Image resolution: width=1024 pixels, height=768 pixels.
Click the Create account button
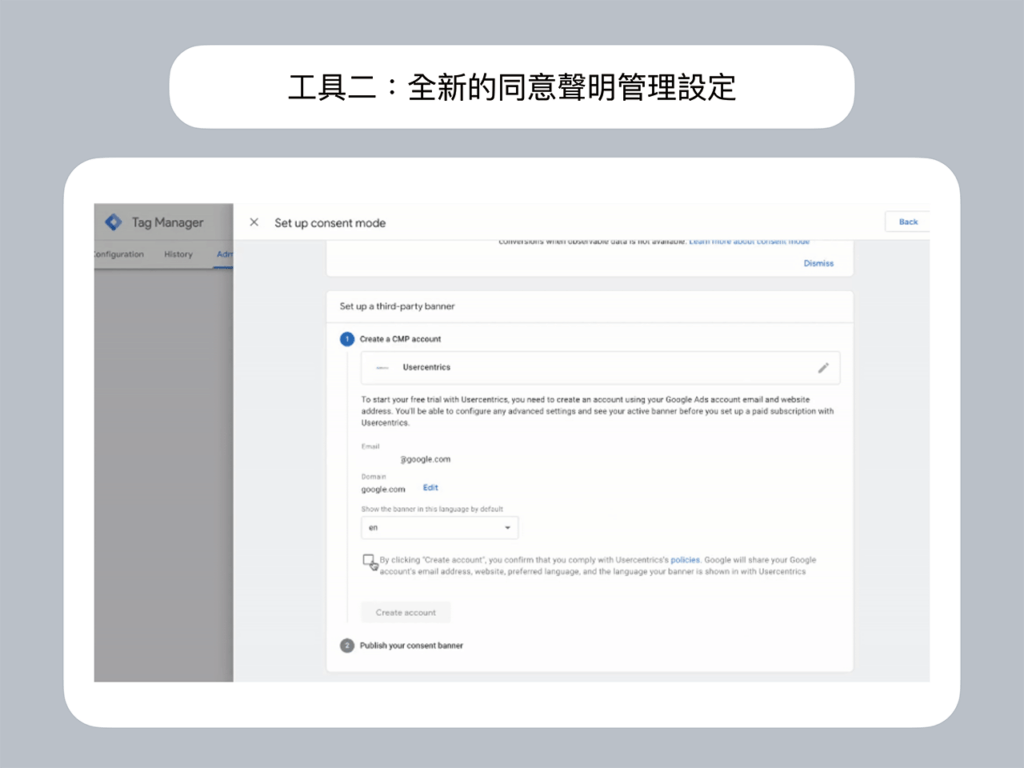[x=406, y=613]
